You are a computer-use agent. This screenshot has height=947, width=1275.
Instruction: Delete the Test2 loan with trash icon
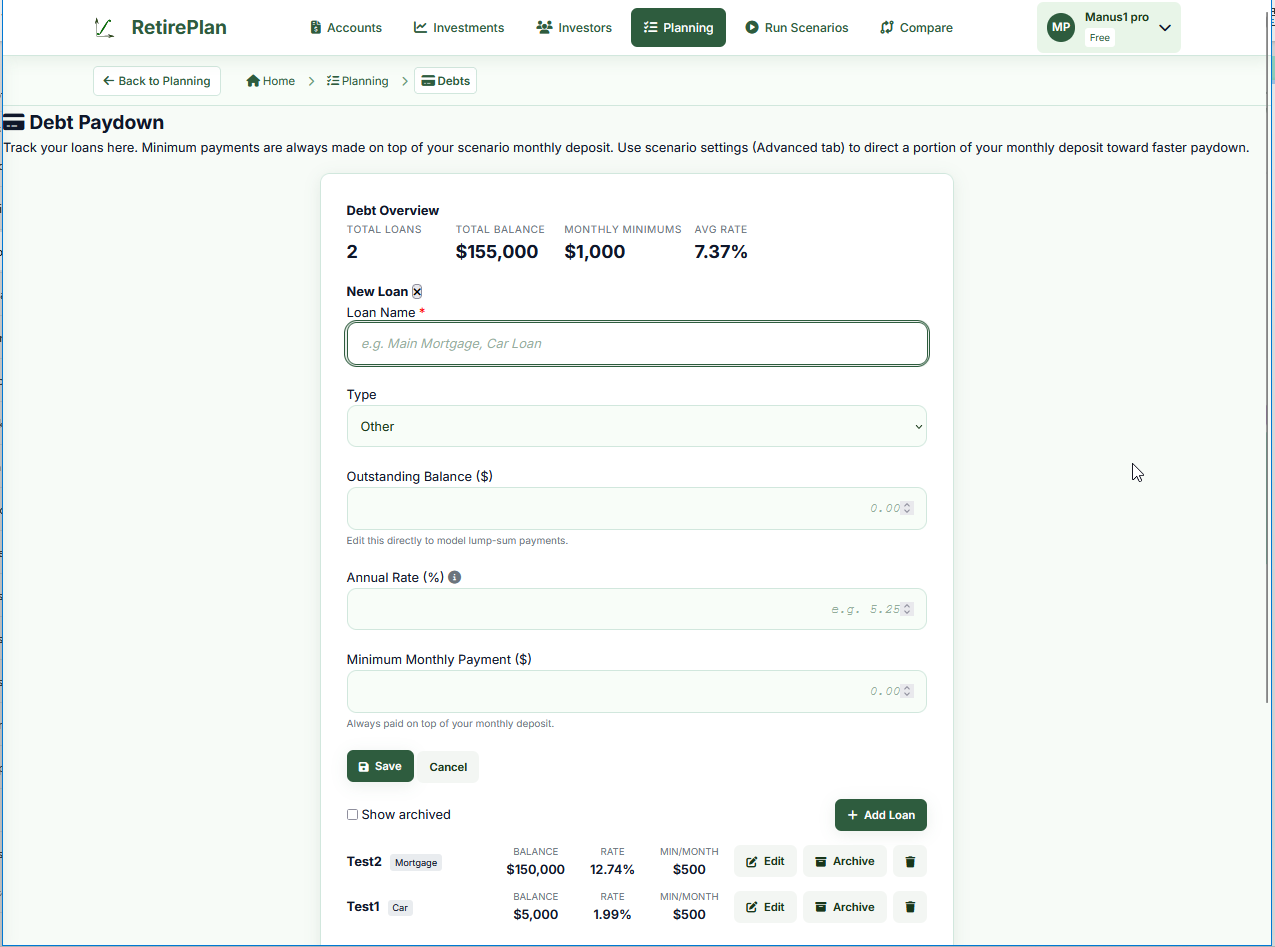910,861
